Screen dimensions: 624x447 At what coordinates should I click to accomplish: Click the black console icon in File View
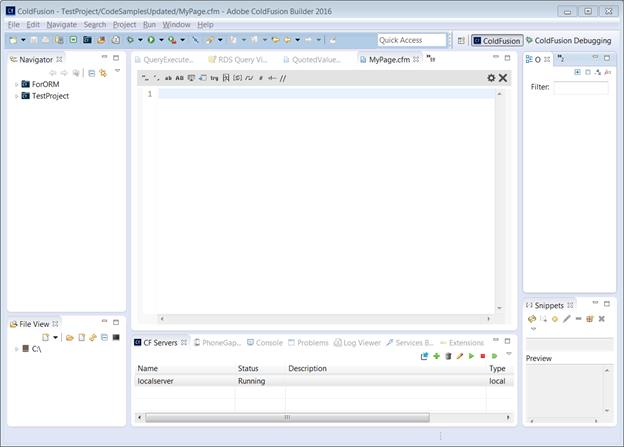pos(116,337)
